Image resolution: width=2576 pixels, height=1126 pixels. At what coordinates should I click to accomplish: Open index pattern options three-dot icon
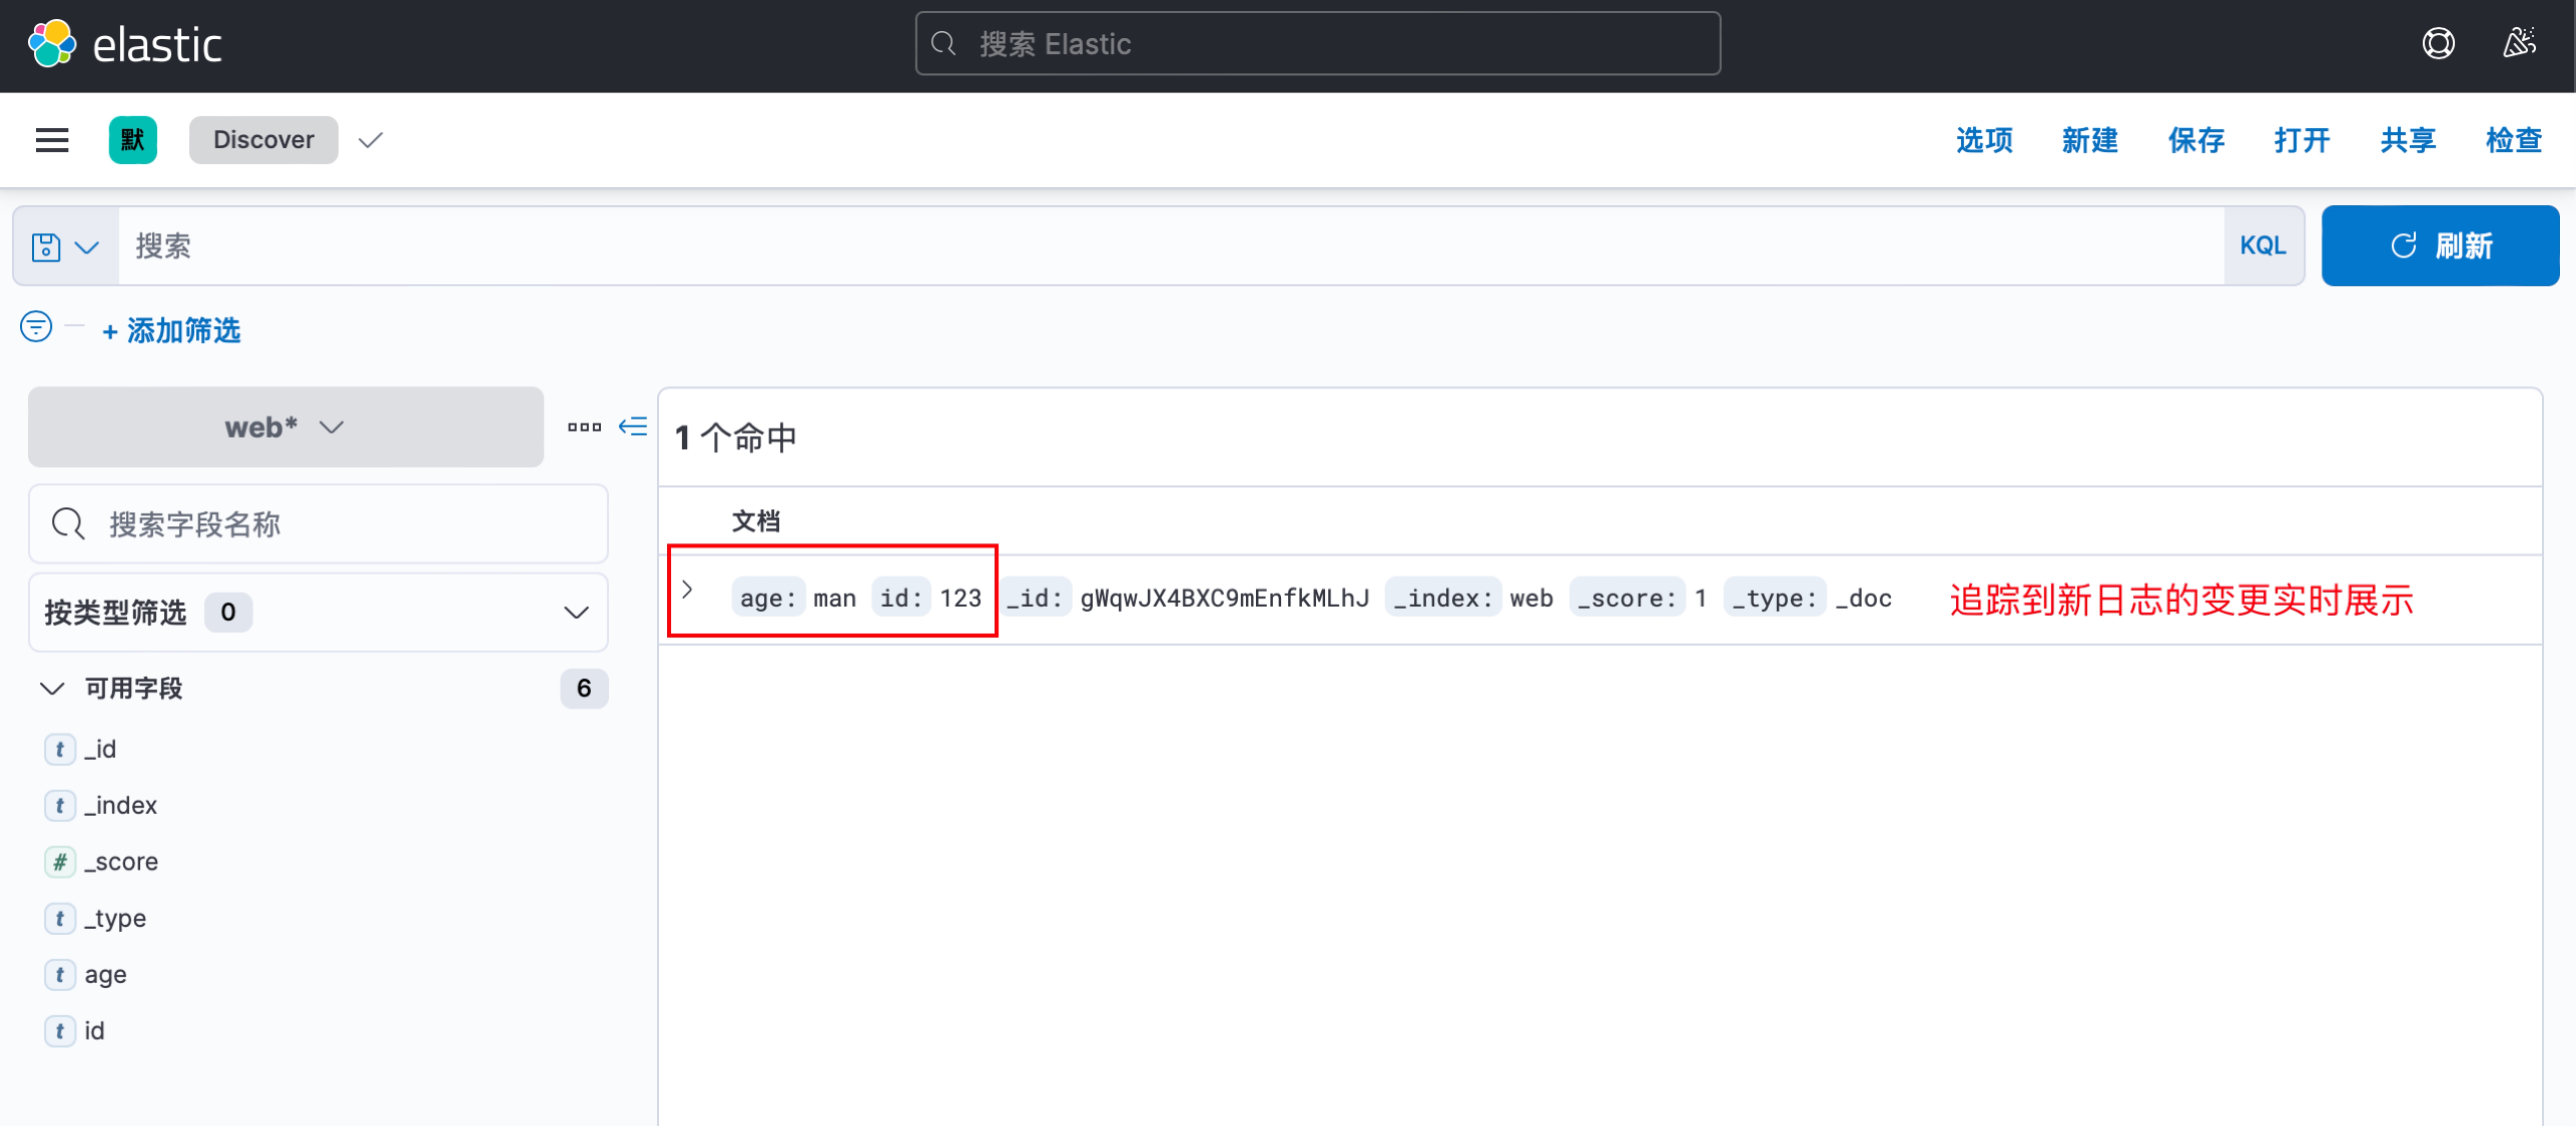584,427
